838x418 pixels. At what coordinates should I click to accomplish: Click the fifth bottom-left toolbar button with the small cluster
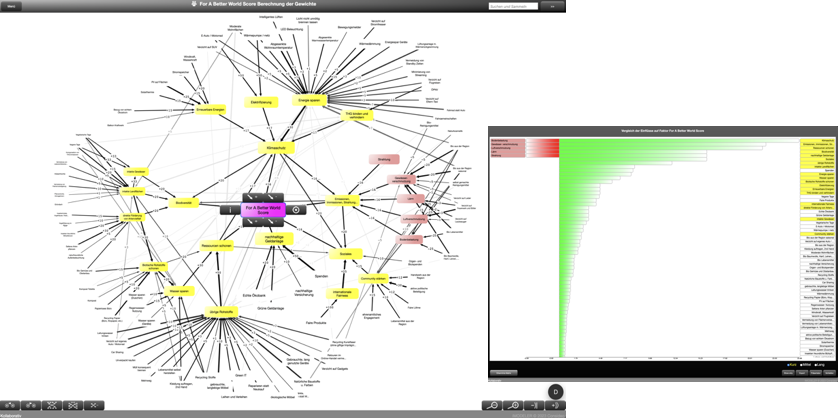[x=94, y=405]
